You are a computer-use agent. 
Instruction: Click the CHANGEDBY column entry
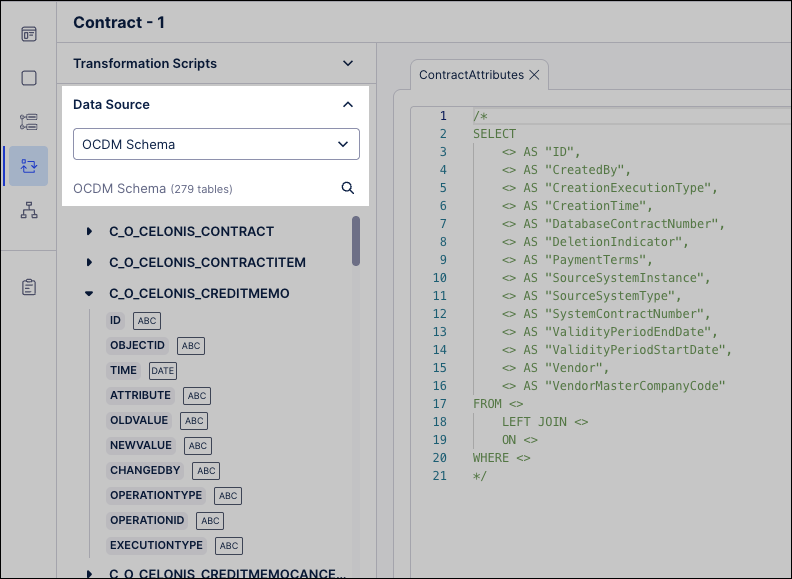tap(146, 470)
